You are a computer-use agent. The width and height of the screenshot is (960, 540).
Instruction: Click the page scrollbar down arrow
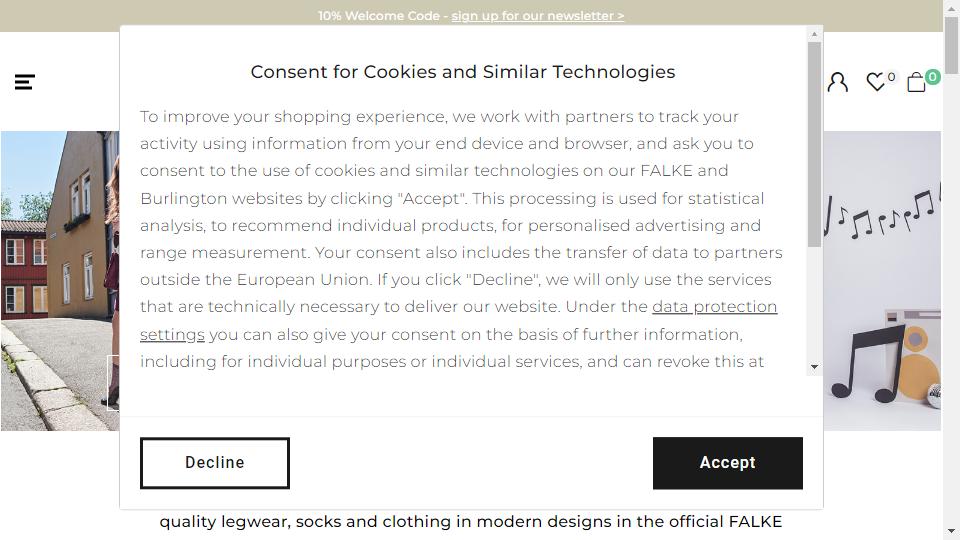(x=951, y=531)
